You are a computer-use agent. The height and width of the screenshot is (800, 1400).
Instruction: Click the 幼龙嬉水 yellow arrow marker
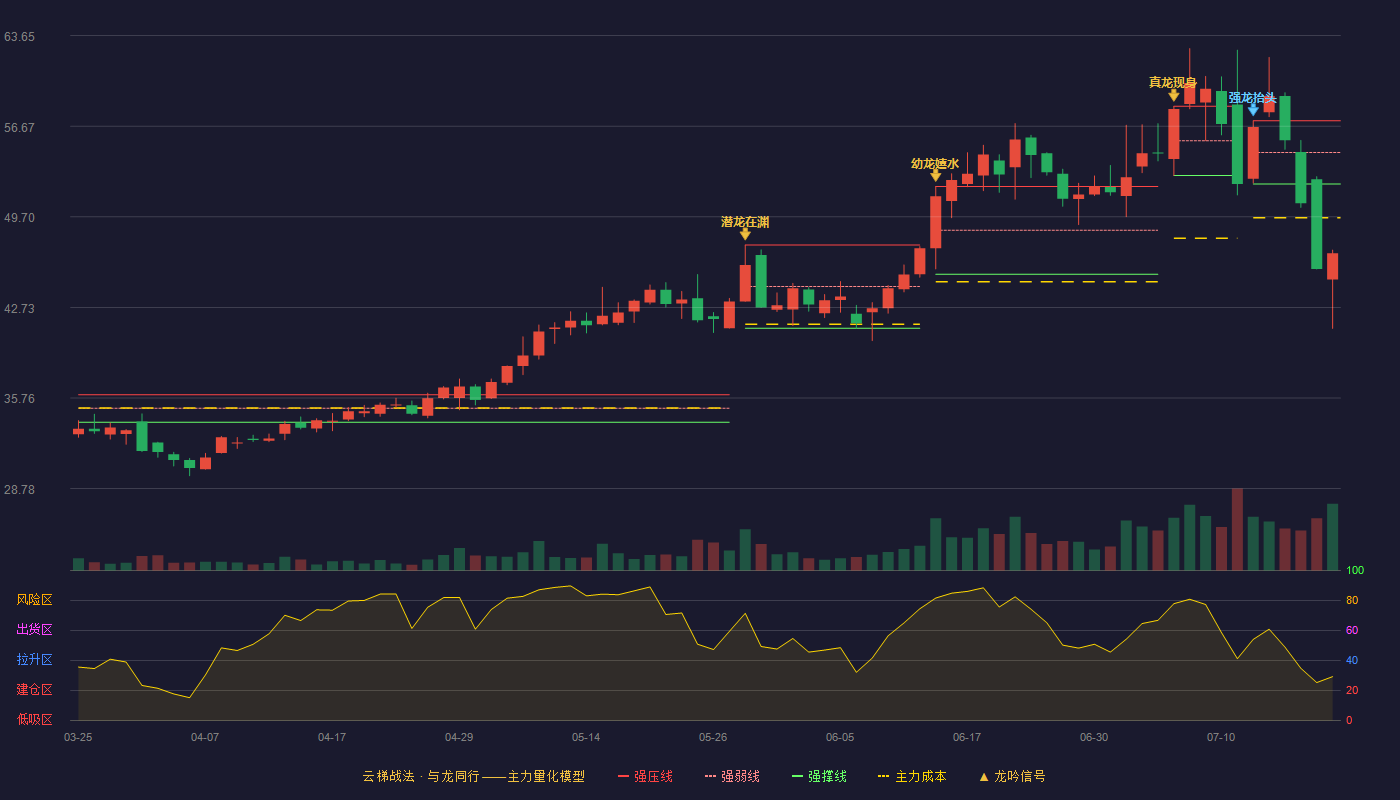tap(936, 176)
